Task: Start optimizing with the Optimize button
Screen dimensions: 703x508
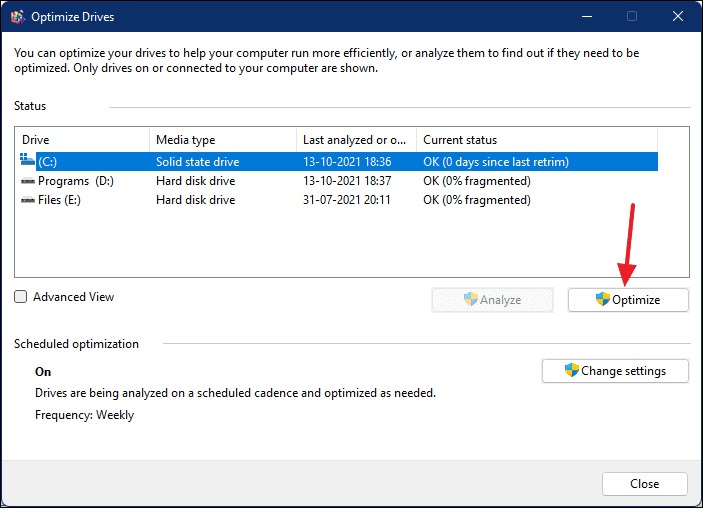Action: (x=628, y=300)
